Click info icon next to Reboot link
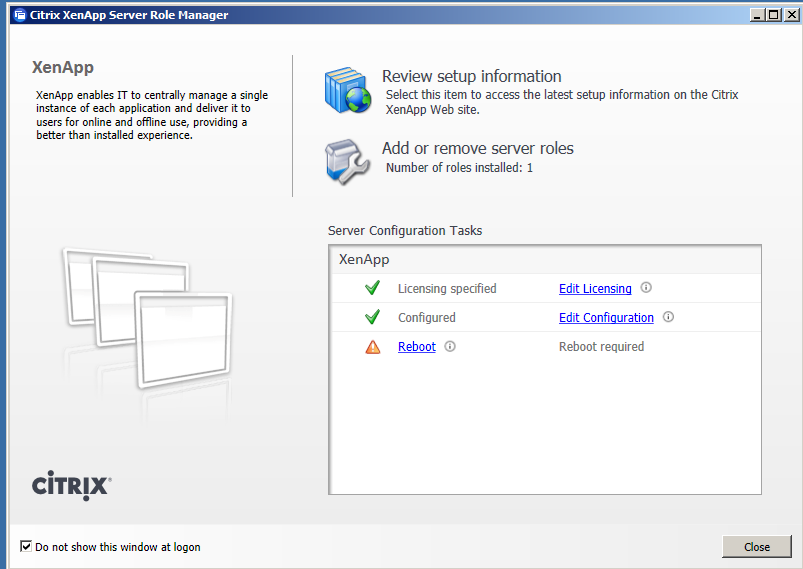The width and height of the screenshot is (803, 569). coord(450,346)
